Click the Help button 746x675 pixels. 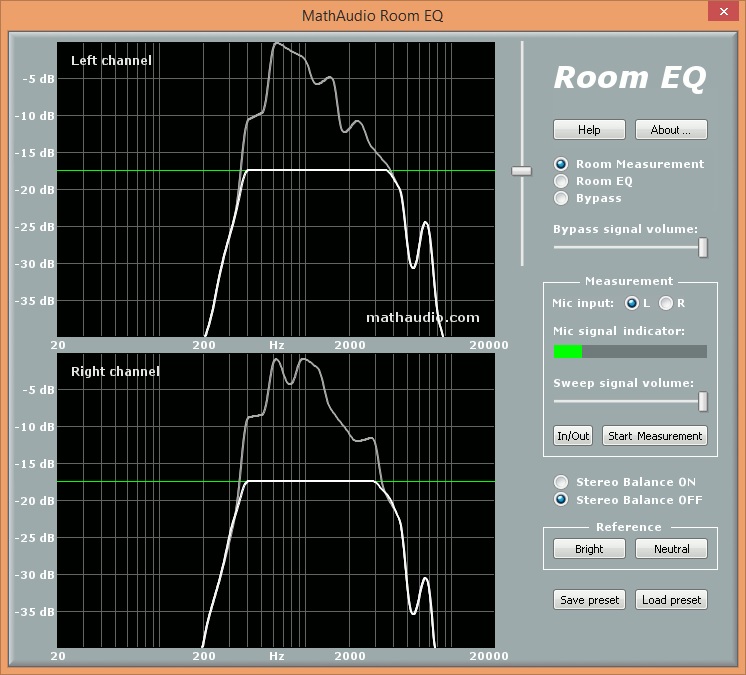[x=589, y=130]
